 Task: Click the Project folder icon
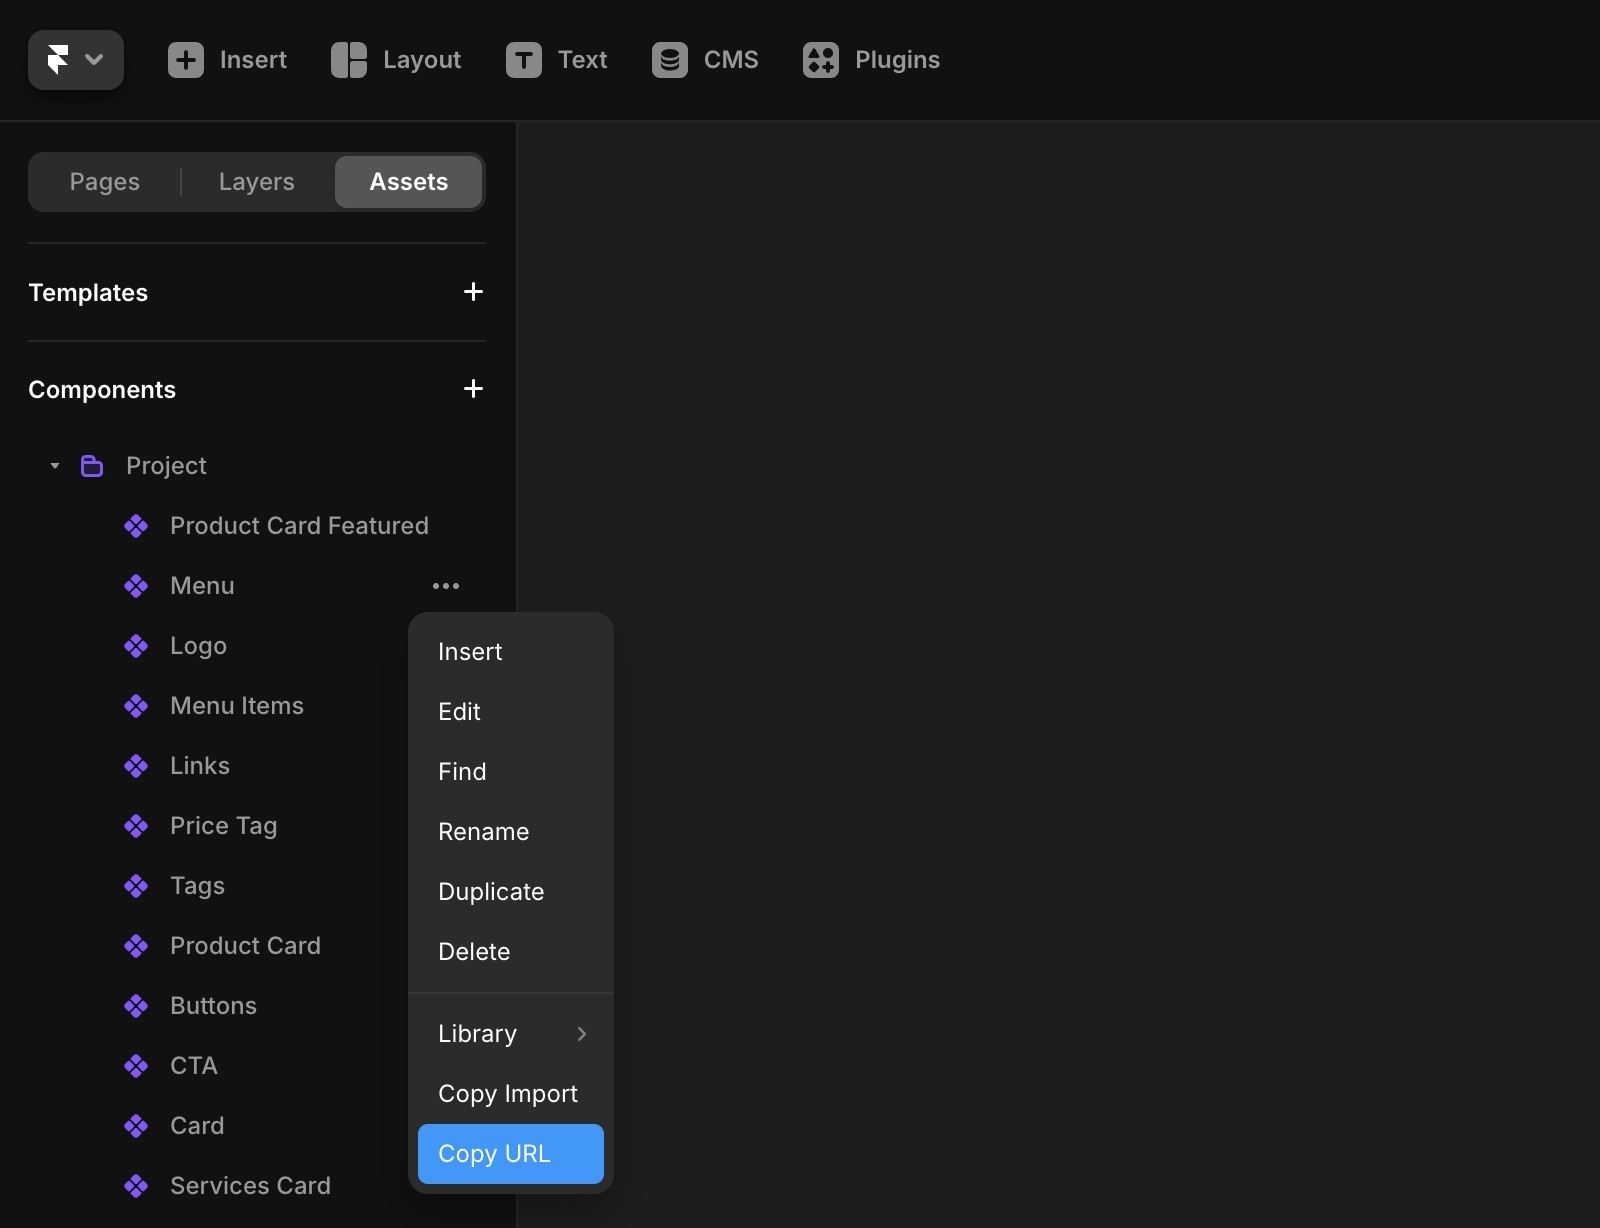point(92,466)
